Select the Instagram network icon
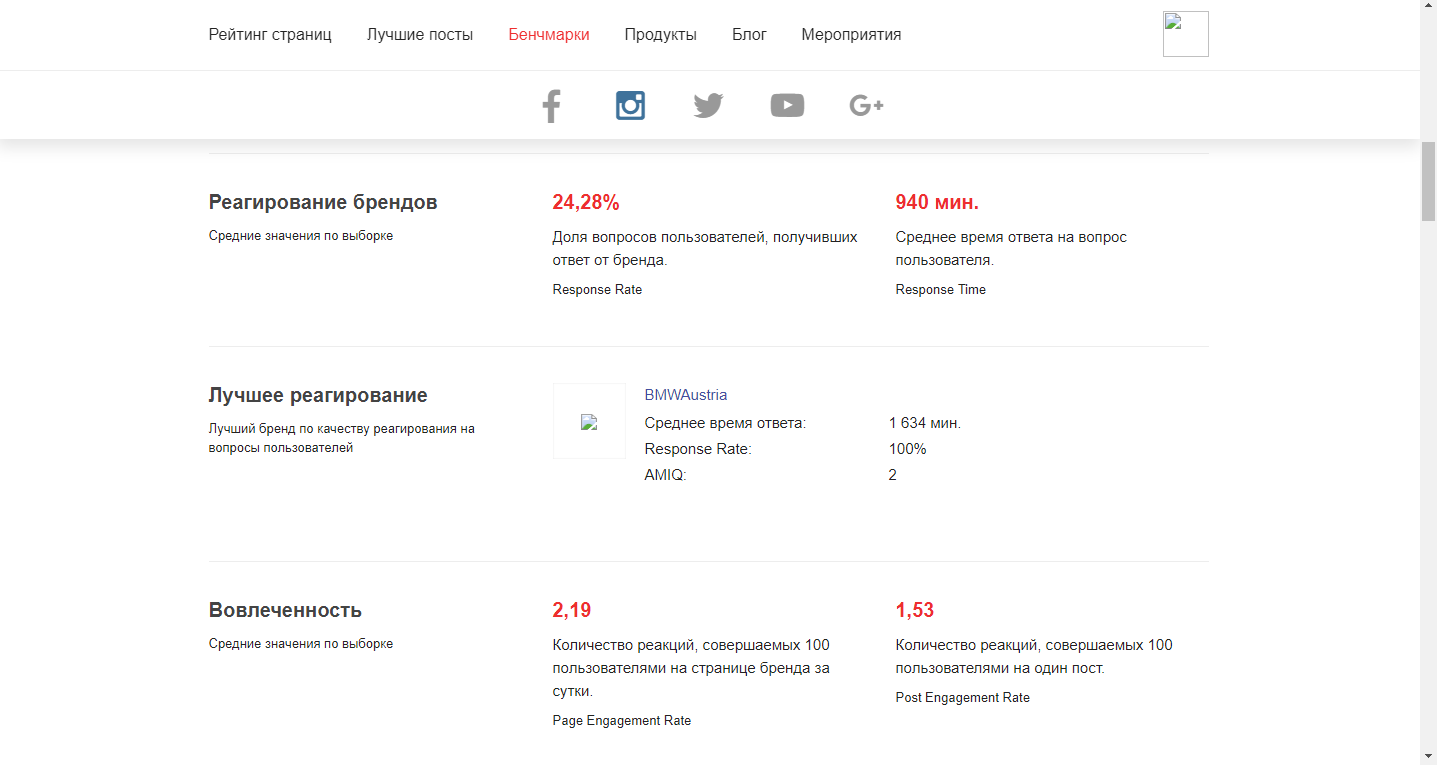 pyautogui.click(x=630, y=105)
